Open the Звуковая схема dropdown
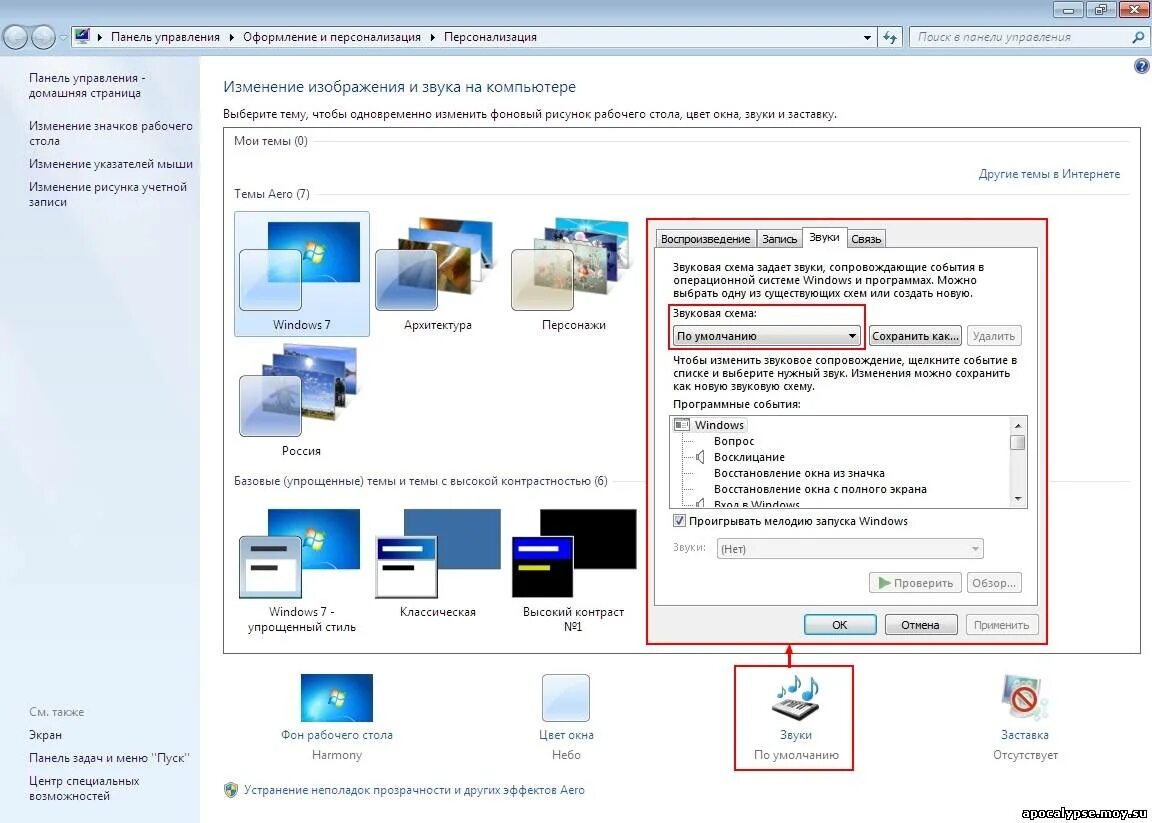The image size is (1152, 823). pyautogui.click(x=766, y=336)
